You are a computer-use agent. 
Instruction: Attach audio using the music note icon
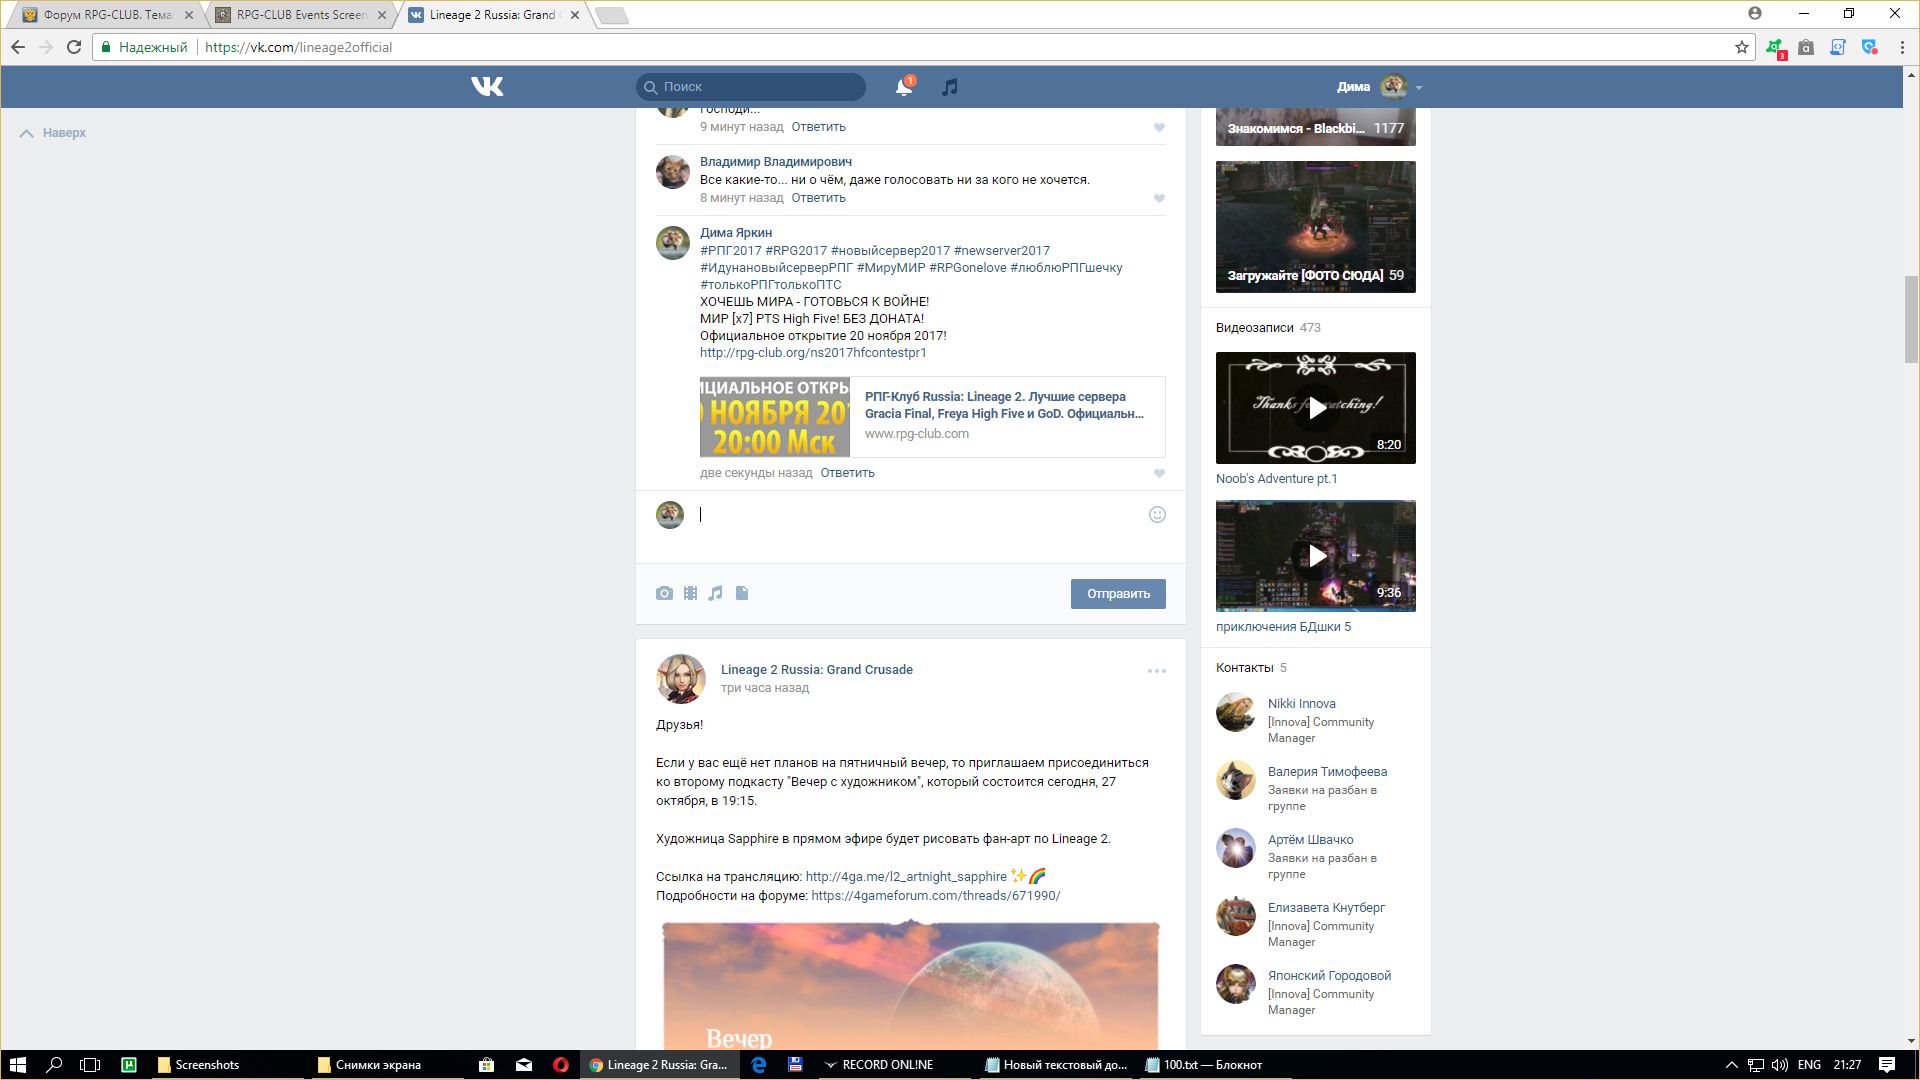[x=716, y=594]
